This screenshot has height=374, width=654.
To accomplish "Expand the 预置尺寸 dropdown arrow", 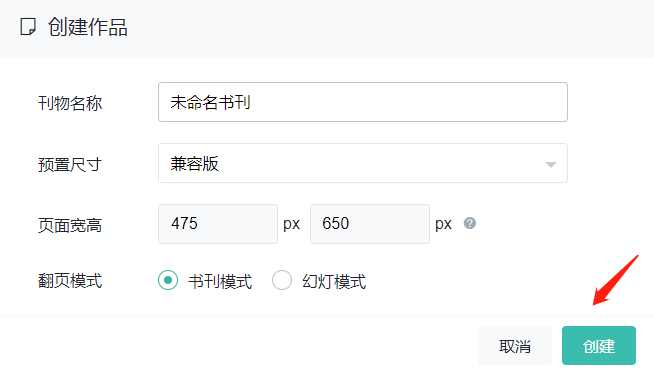I will tap(551, 165).
